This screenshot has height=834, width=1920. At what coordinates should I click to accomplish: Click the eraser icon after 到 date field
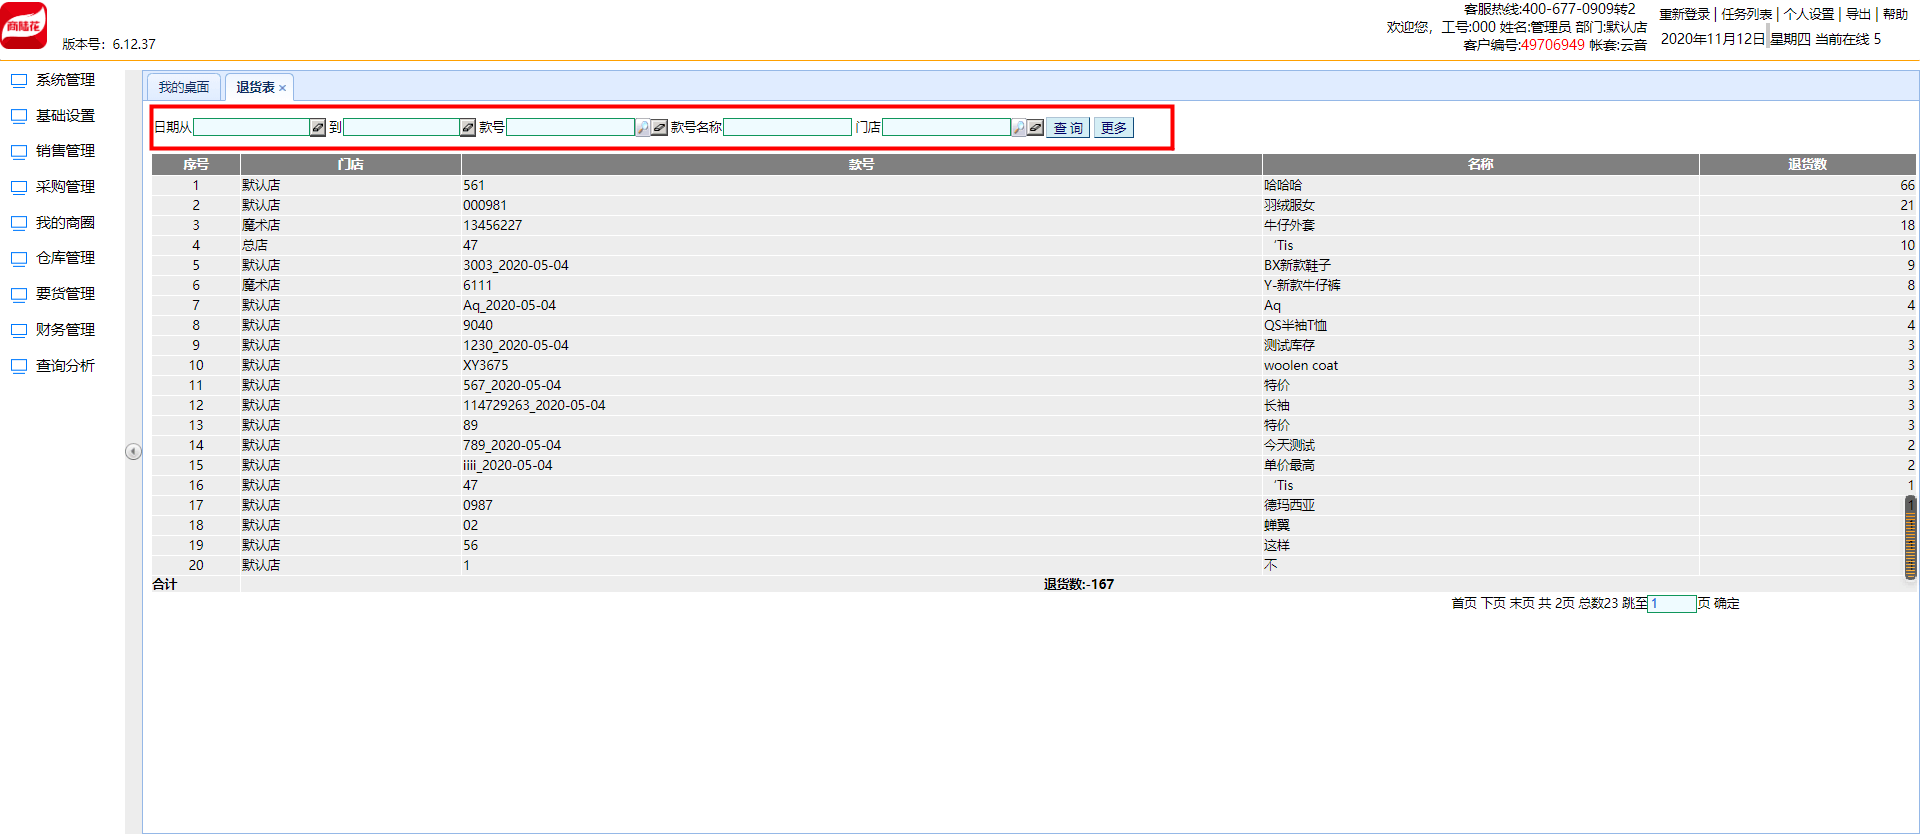(467, 127)
